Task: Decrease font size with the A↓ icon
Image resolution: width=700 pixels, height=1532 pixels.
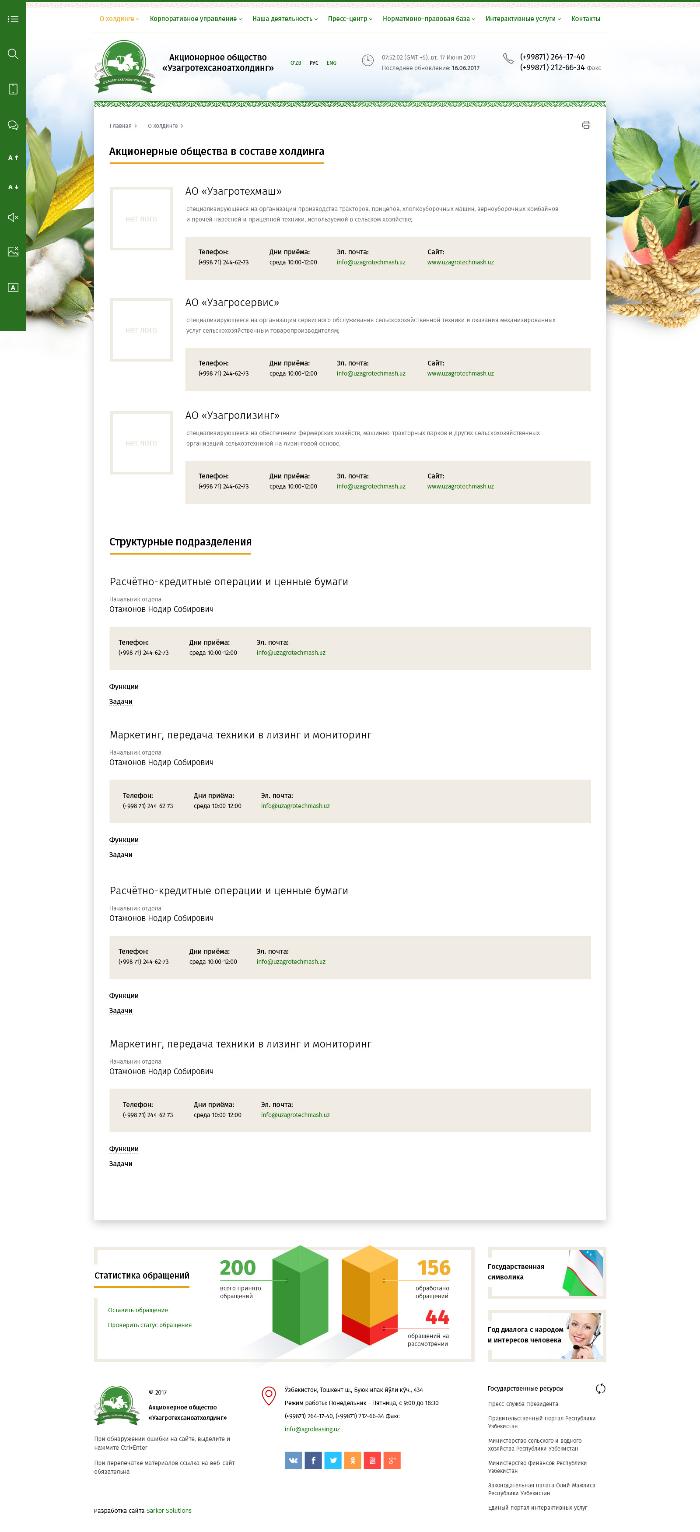Action: click(13, 187)
